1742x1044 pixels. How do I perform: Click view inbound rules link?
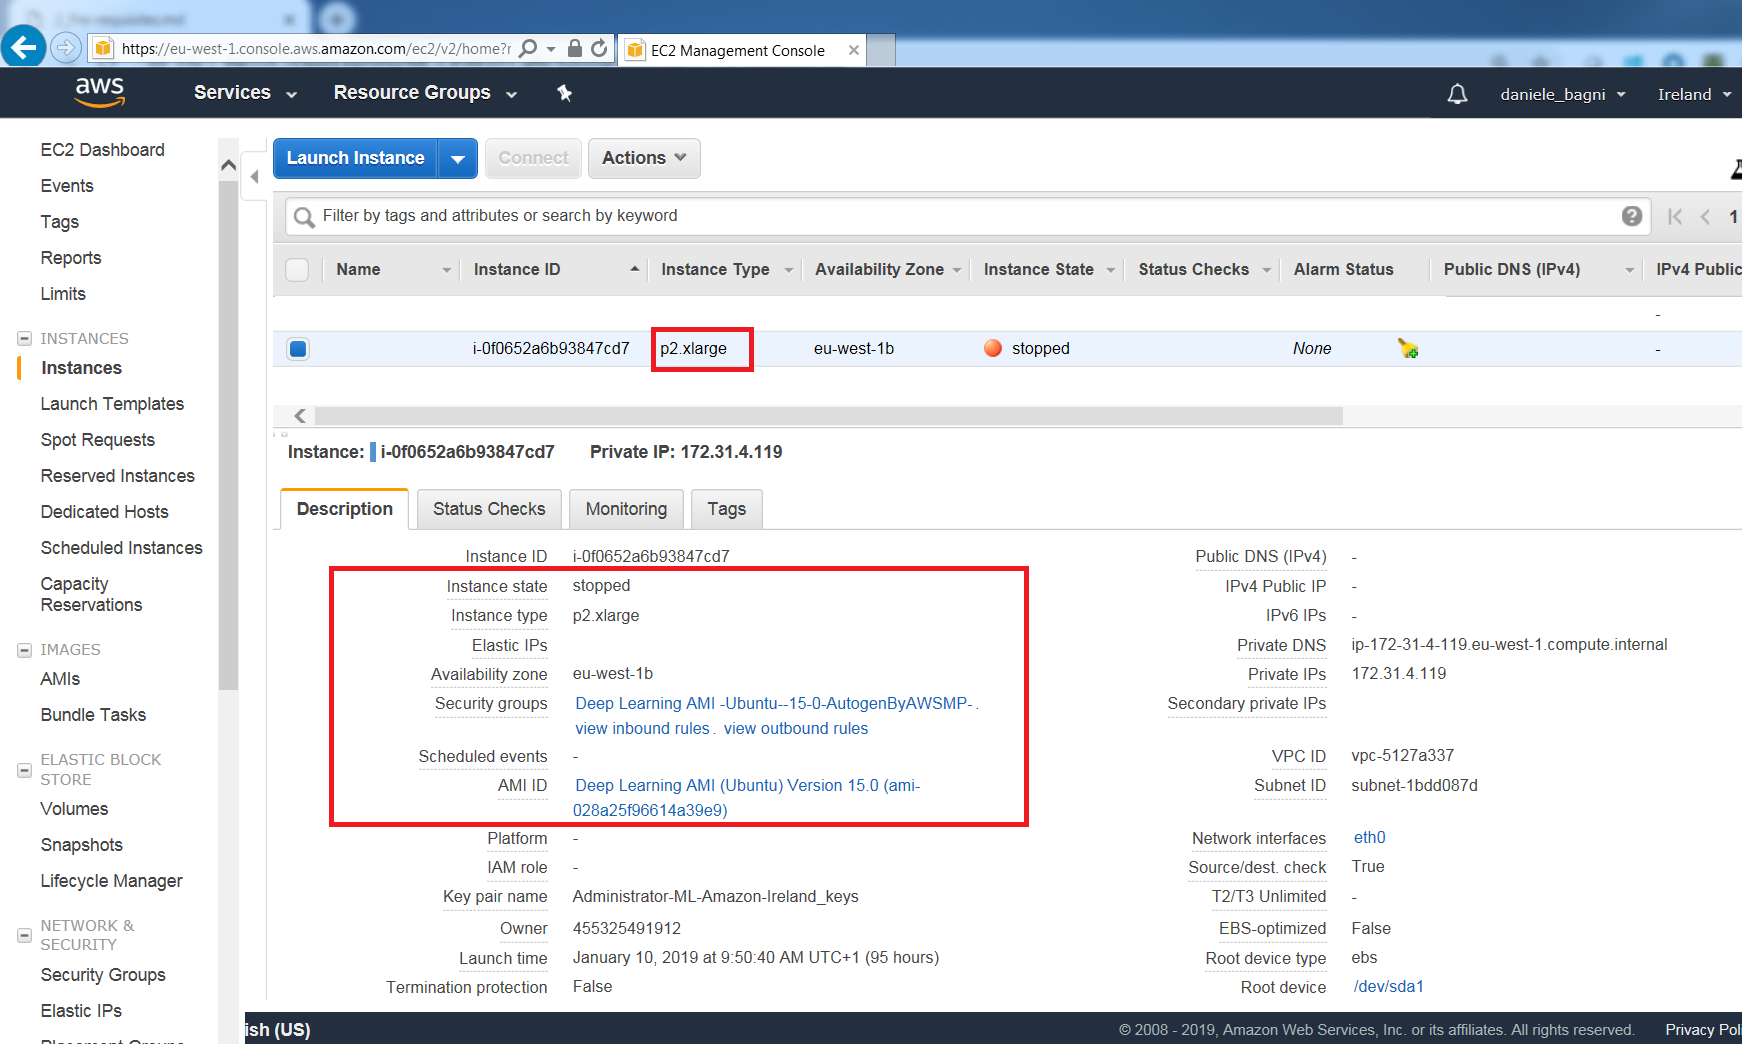coord(642,728)
